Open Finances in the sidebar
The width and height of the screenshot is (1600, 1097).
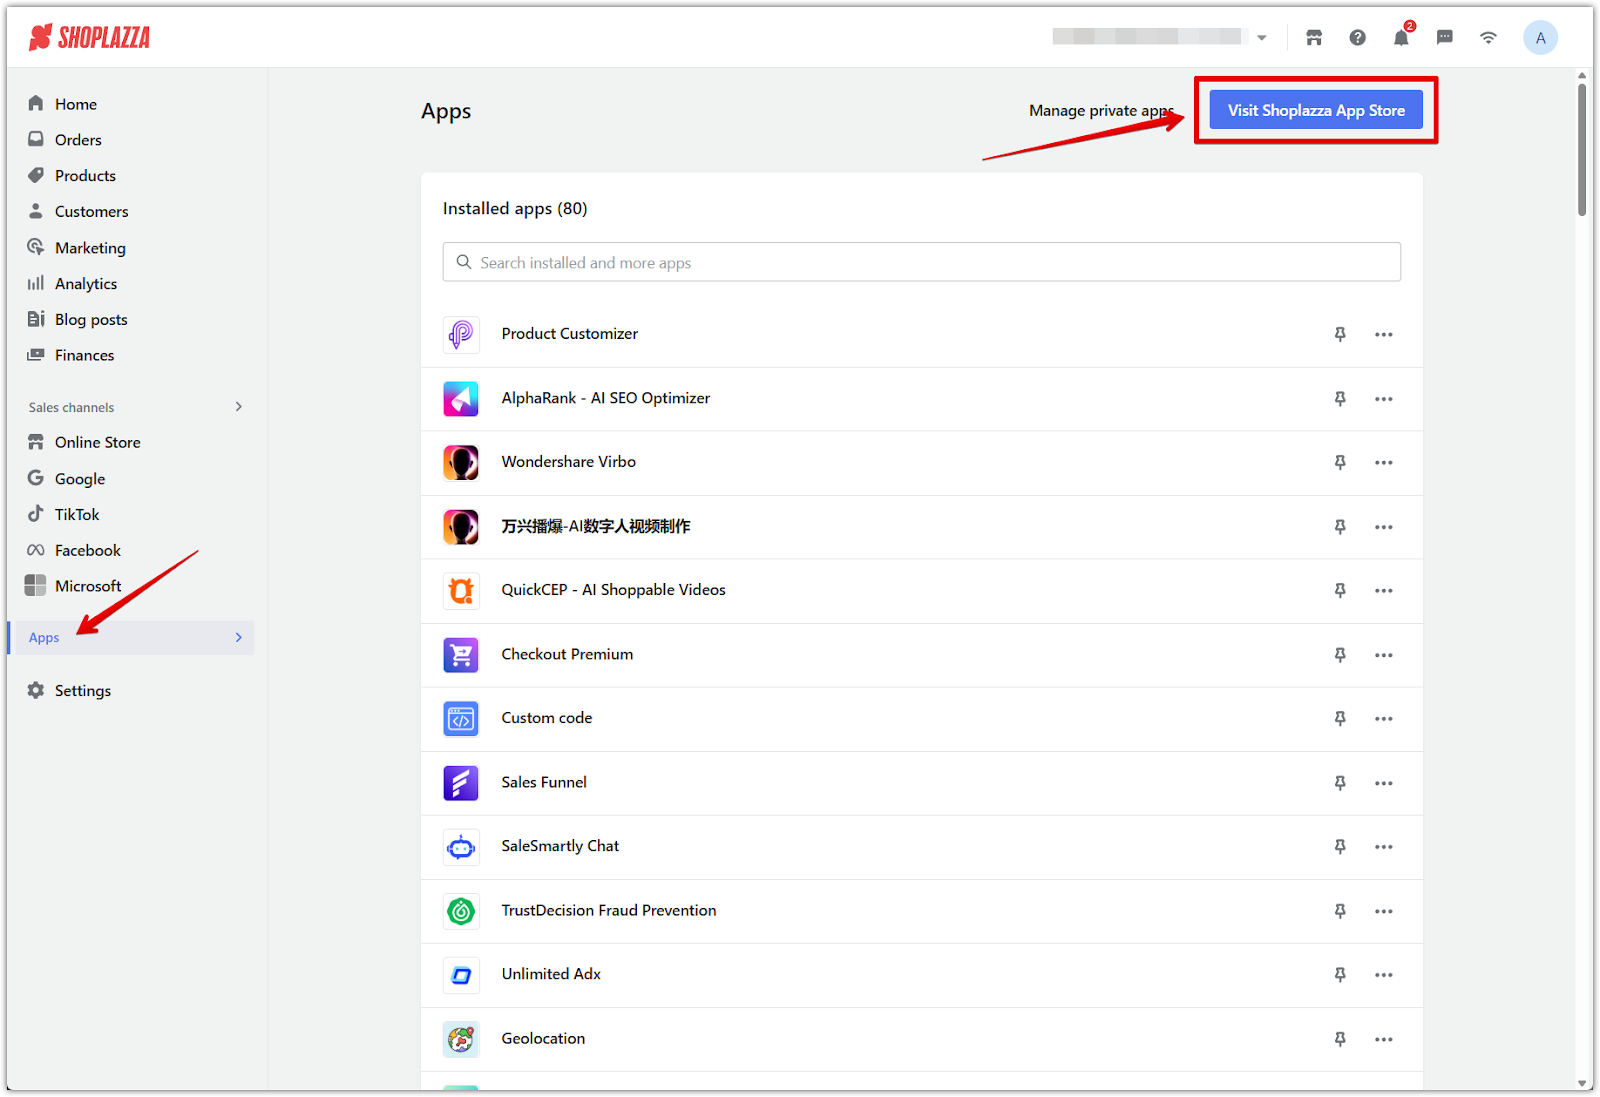(x=84, y=356)
